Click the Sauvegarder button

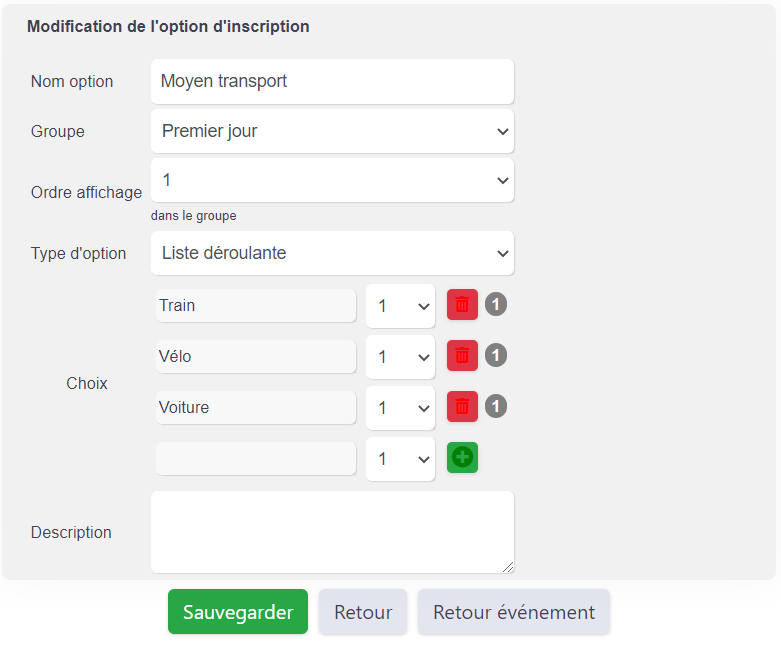(x=238, y=612)
